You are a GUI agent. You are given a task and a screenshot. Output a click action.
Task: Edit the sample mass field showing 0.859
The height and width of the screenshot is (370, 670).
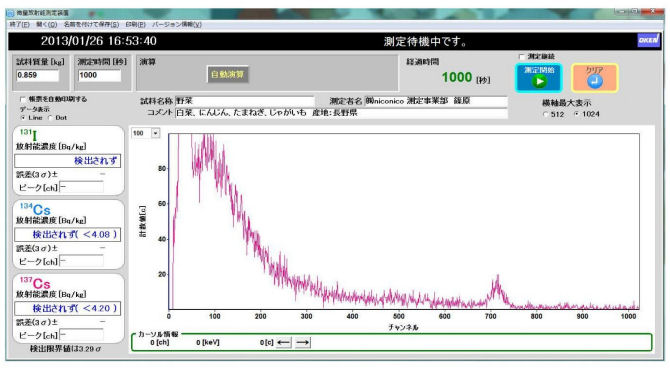[37, 75]
